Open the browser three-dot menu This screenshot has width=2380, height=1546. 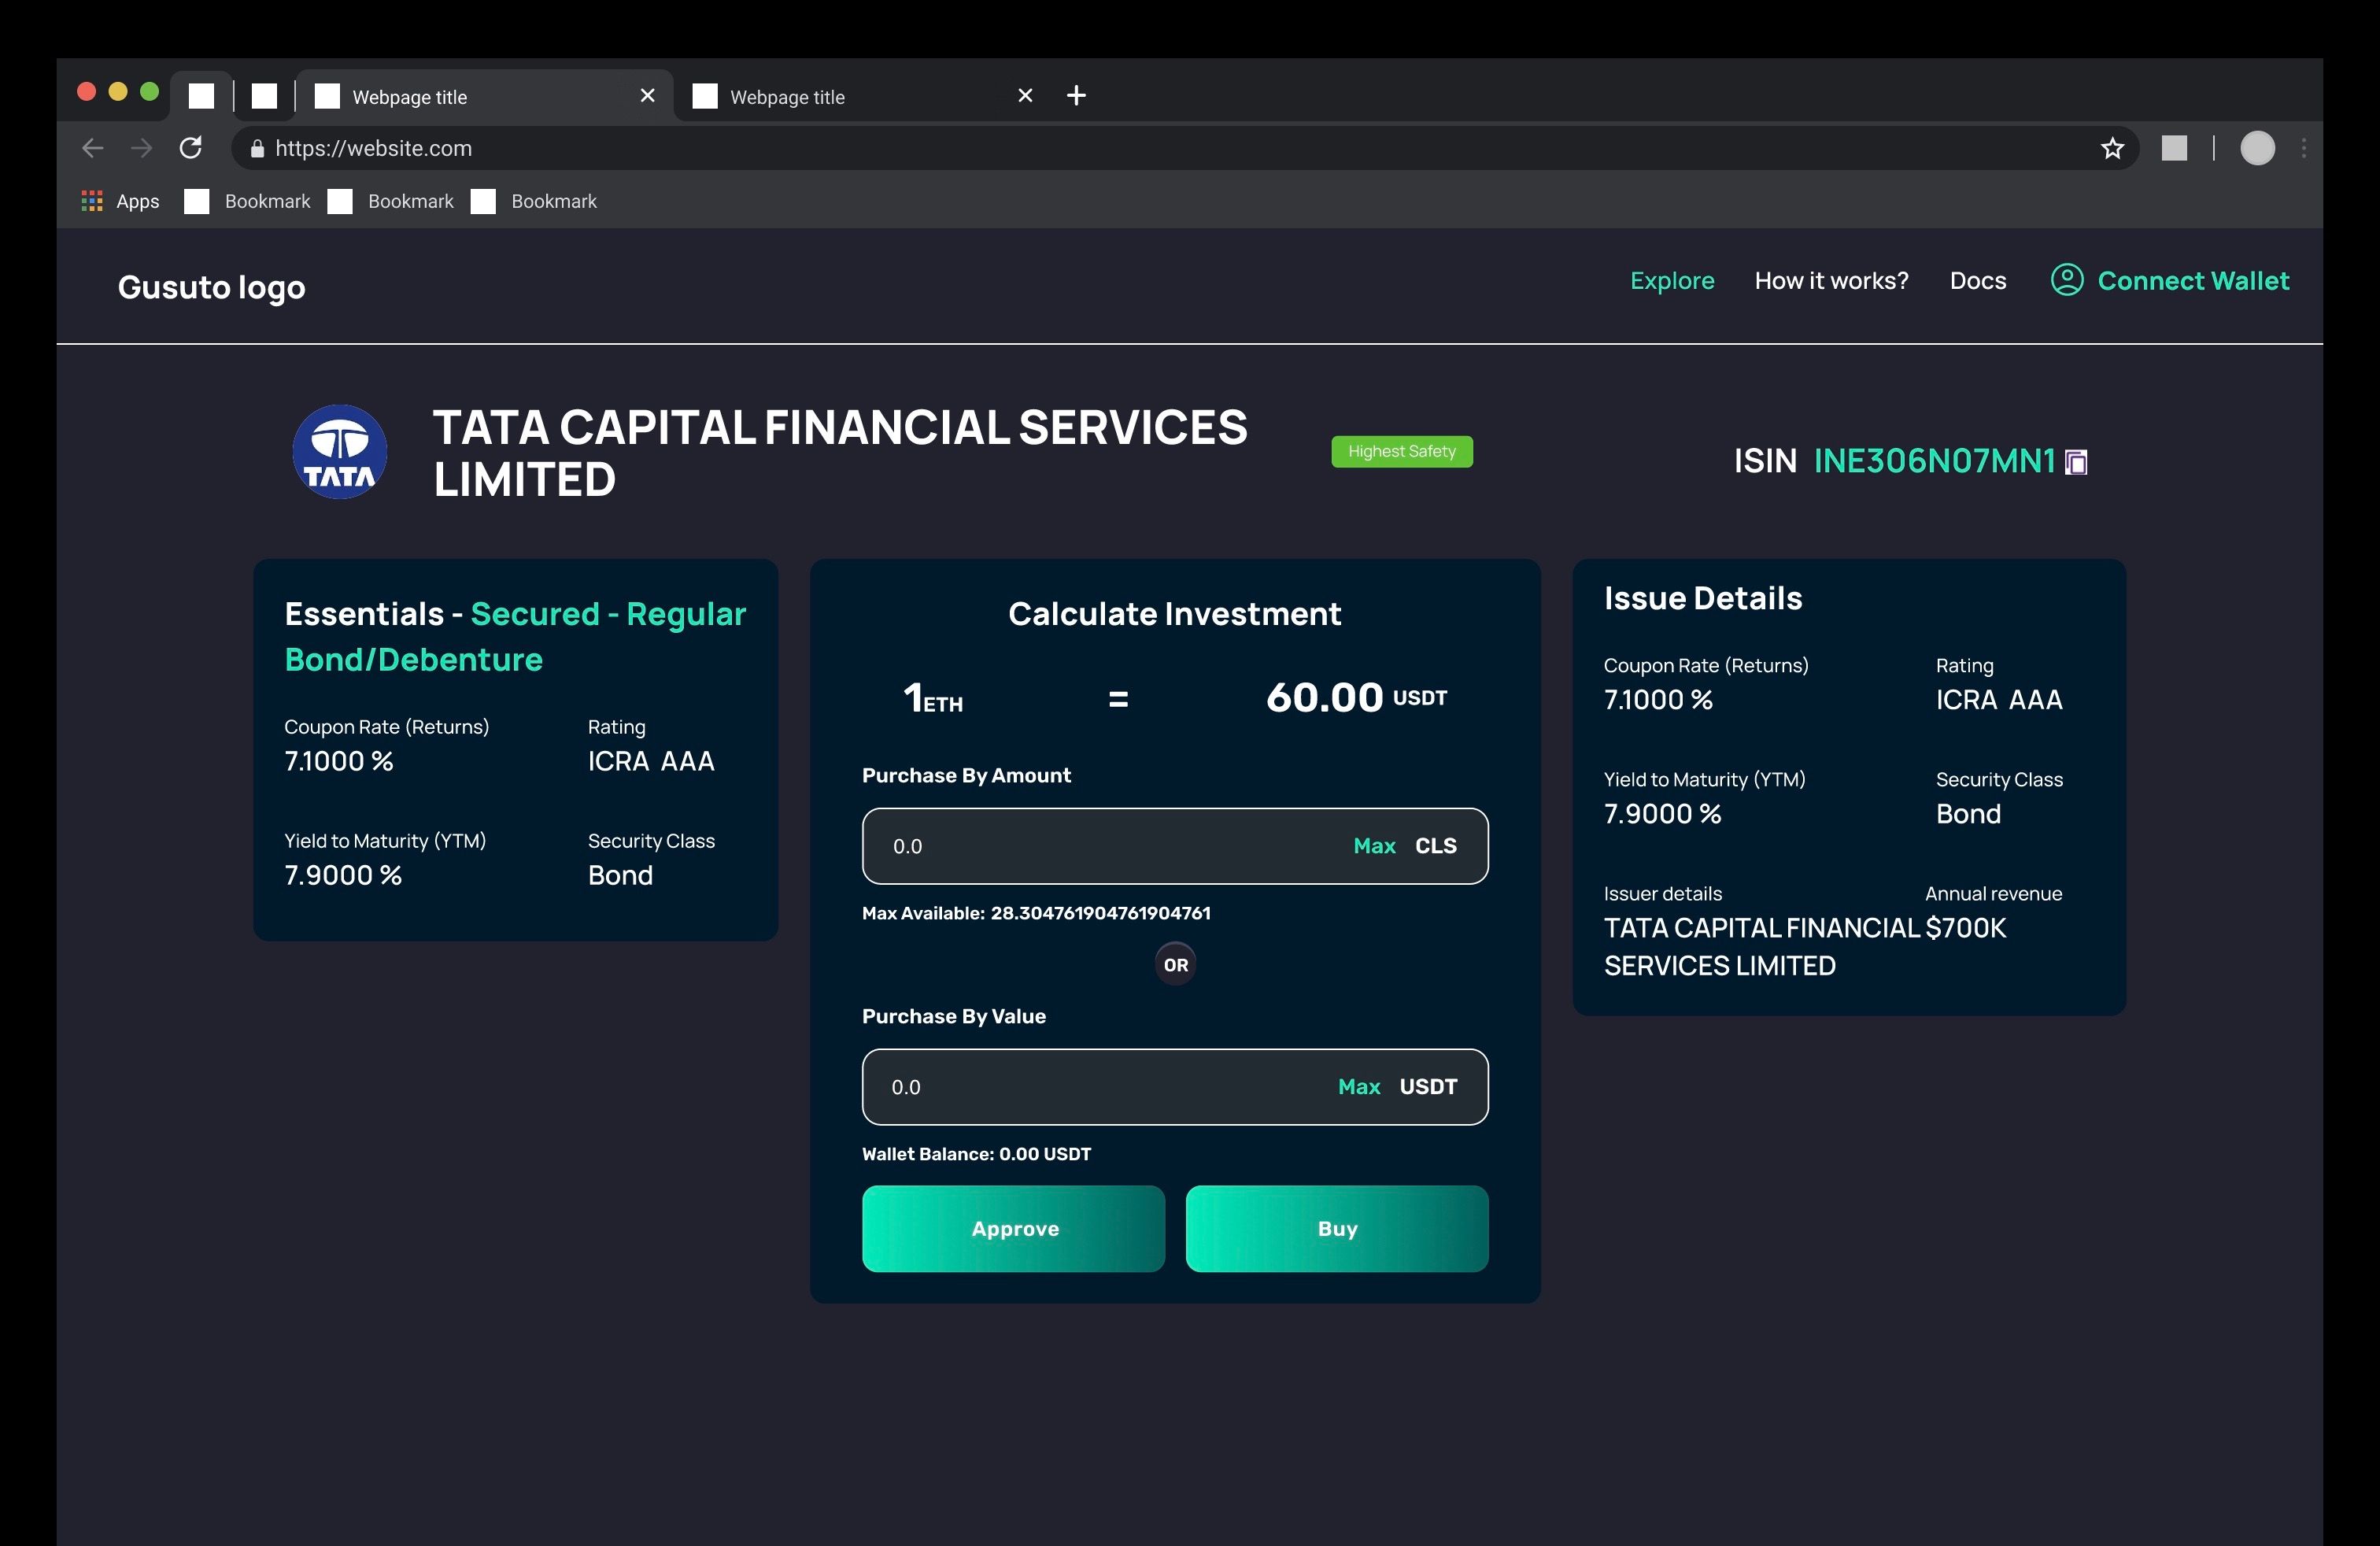point(2304,148)
